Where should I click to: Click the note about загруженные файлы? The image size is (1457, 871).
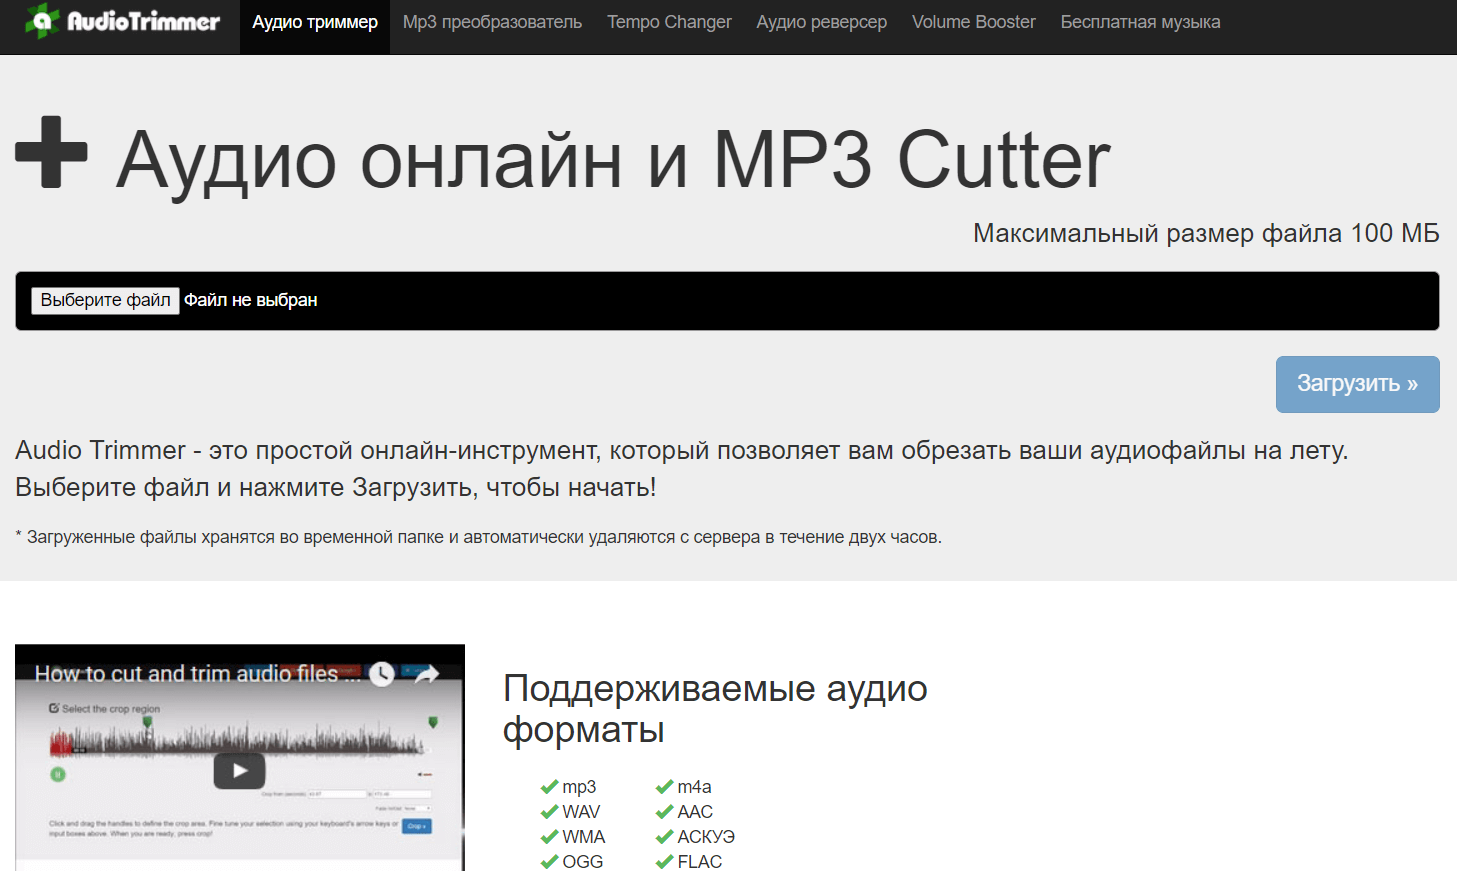click(479, 537)
